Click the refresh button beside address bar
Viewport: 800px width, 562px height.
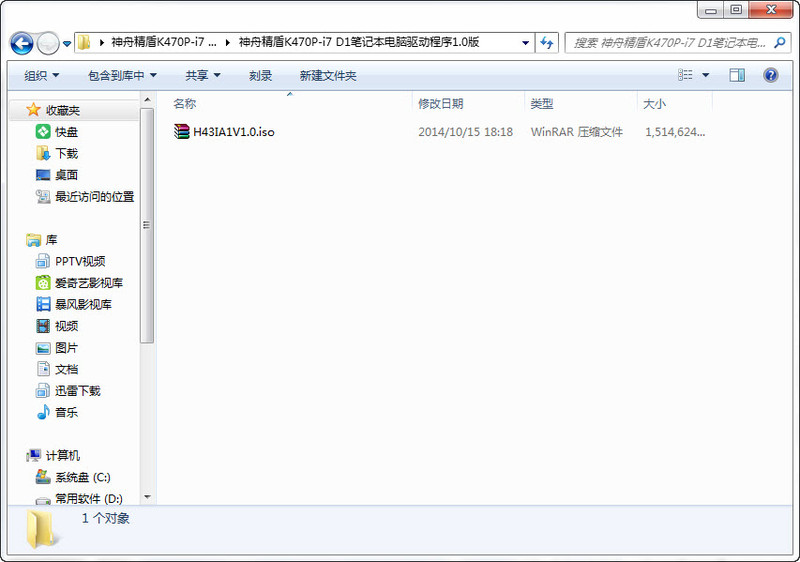(x=547, y=43)
